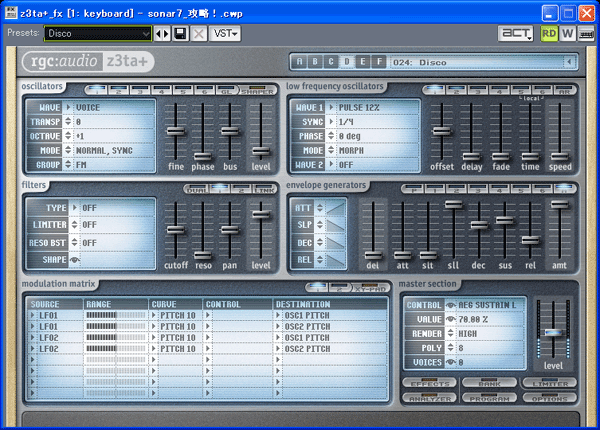Click the arrow beside 024: Disco program display
This screenshot has width=600, height=430.
569,62
